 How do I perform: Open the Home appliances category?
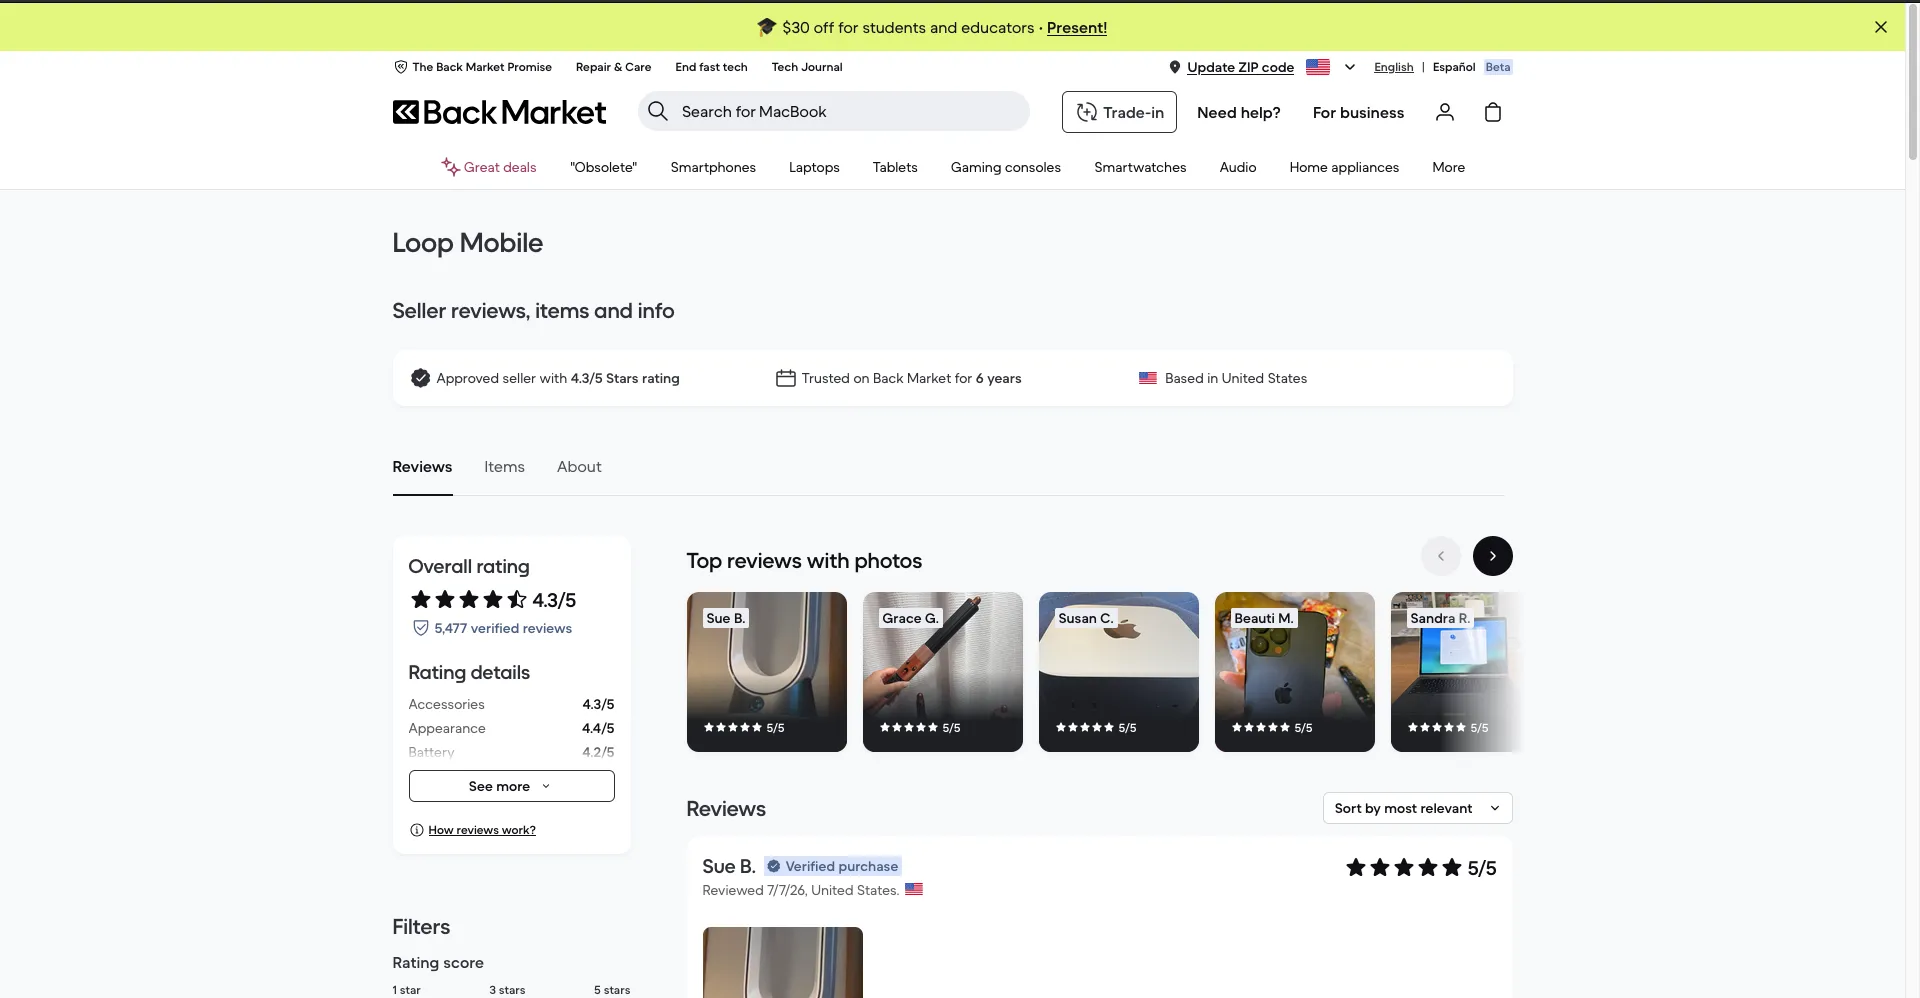[1344, 167]
